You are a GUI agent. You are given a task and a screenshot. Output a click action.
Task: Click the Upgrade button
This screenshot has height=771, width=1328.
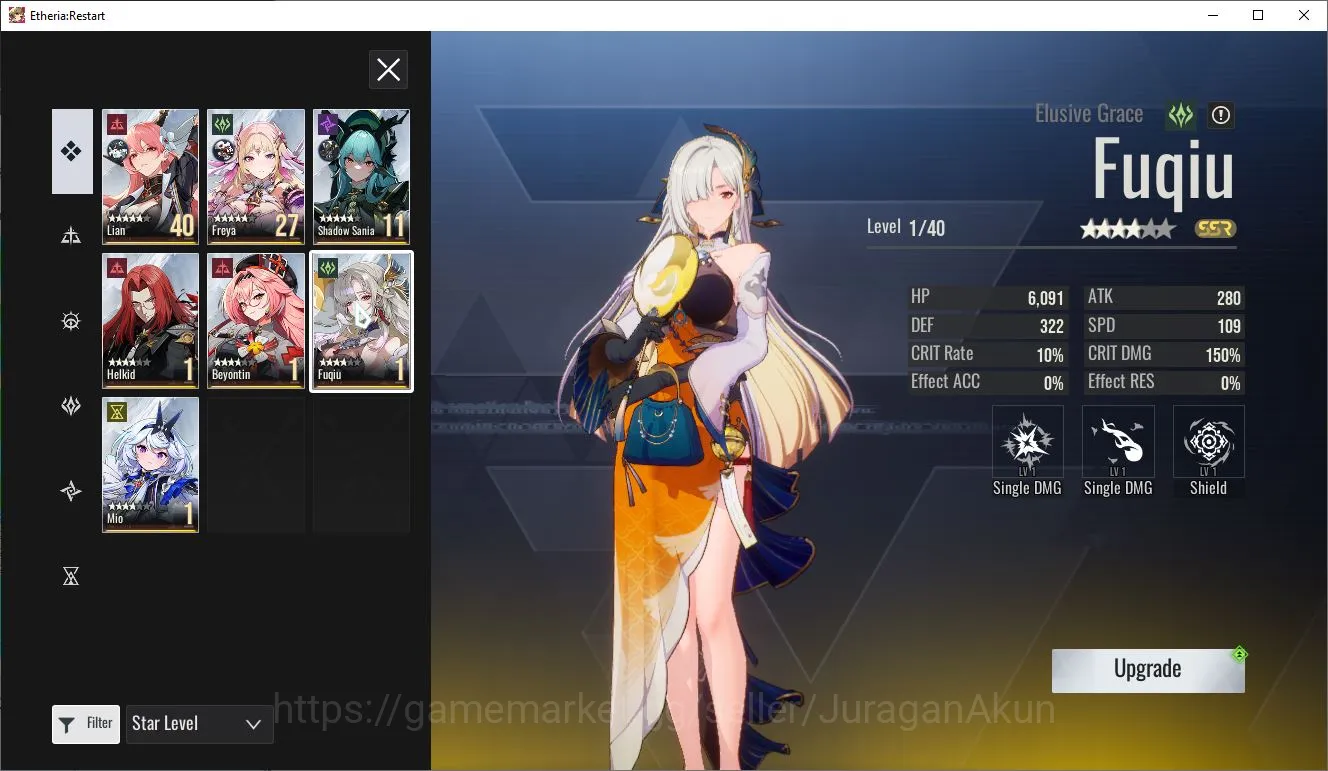[x=1148, y=670]
